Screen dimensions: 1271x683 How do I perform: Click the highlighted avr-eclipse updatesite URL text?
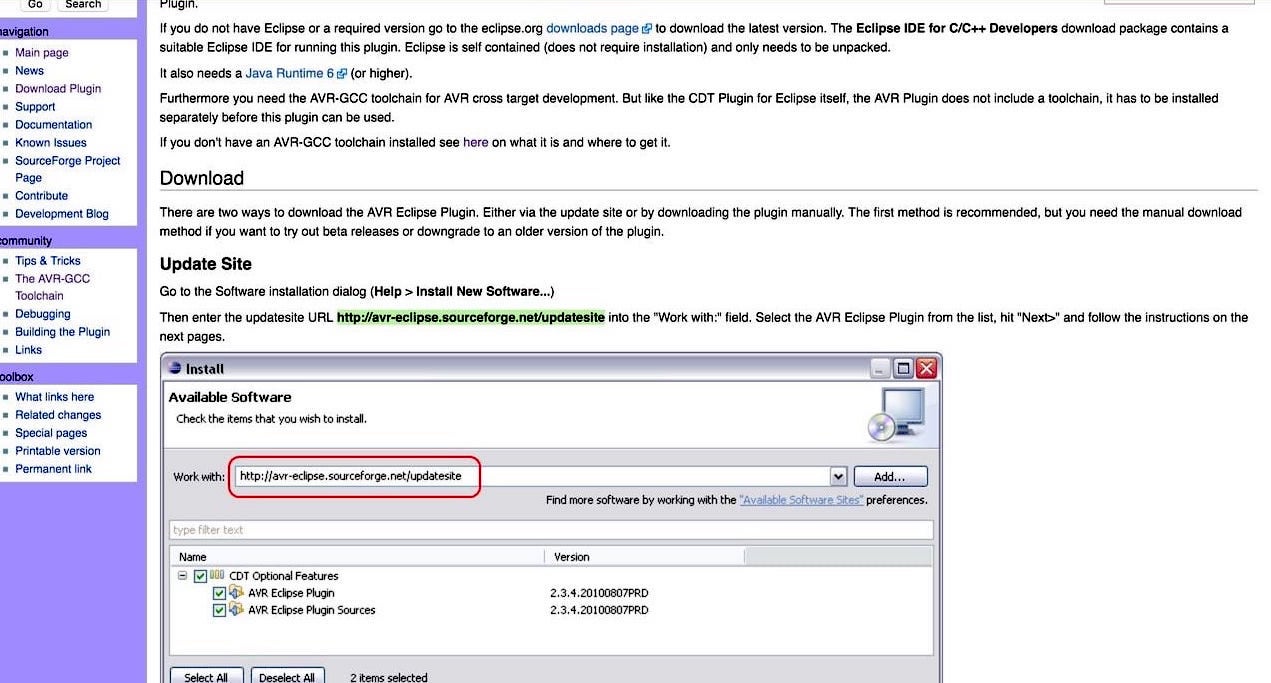(x=471, y=318)
